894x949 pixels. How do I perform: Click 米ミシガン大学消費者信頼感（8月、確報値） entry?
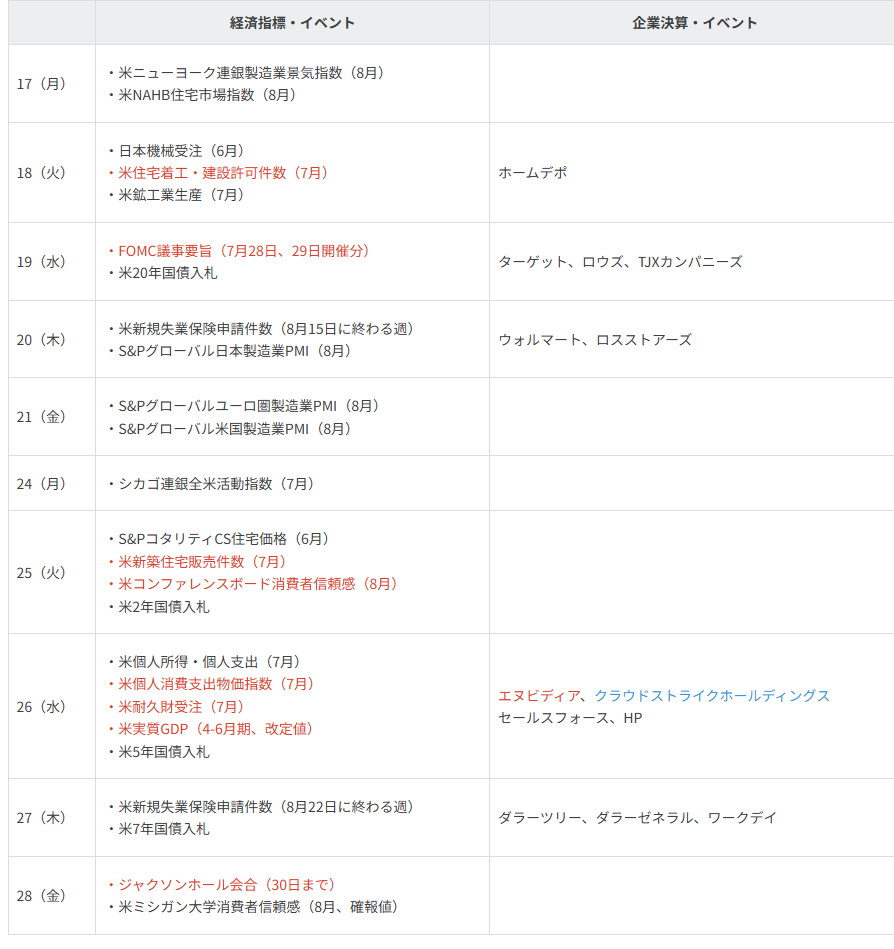(x=254, y=907)
